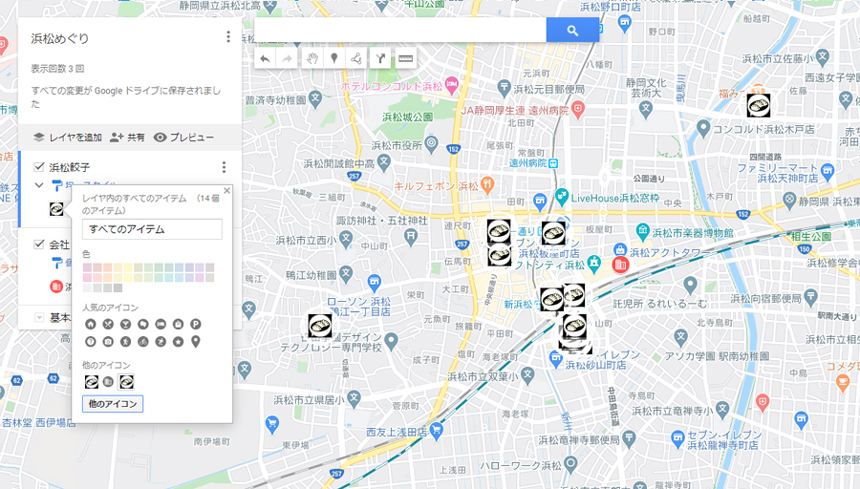Click the キルフェボン浜松 orange restaurant pin

click(487, 185)
